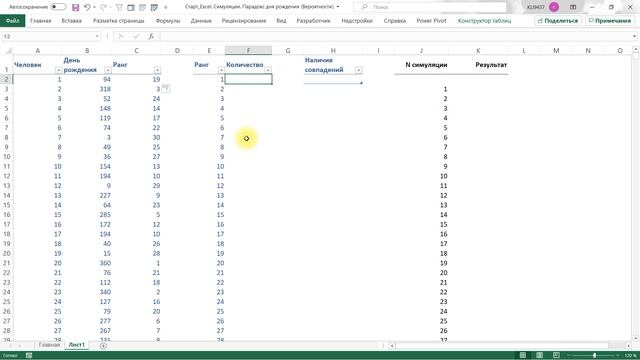The image size is (640, 360).
Task: Click into the Поиск search field
Action: click(430, 7)
